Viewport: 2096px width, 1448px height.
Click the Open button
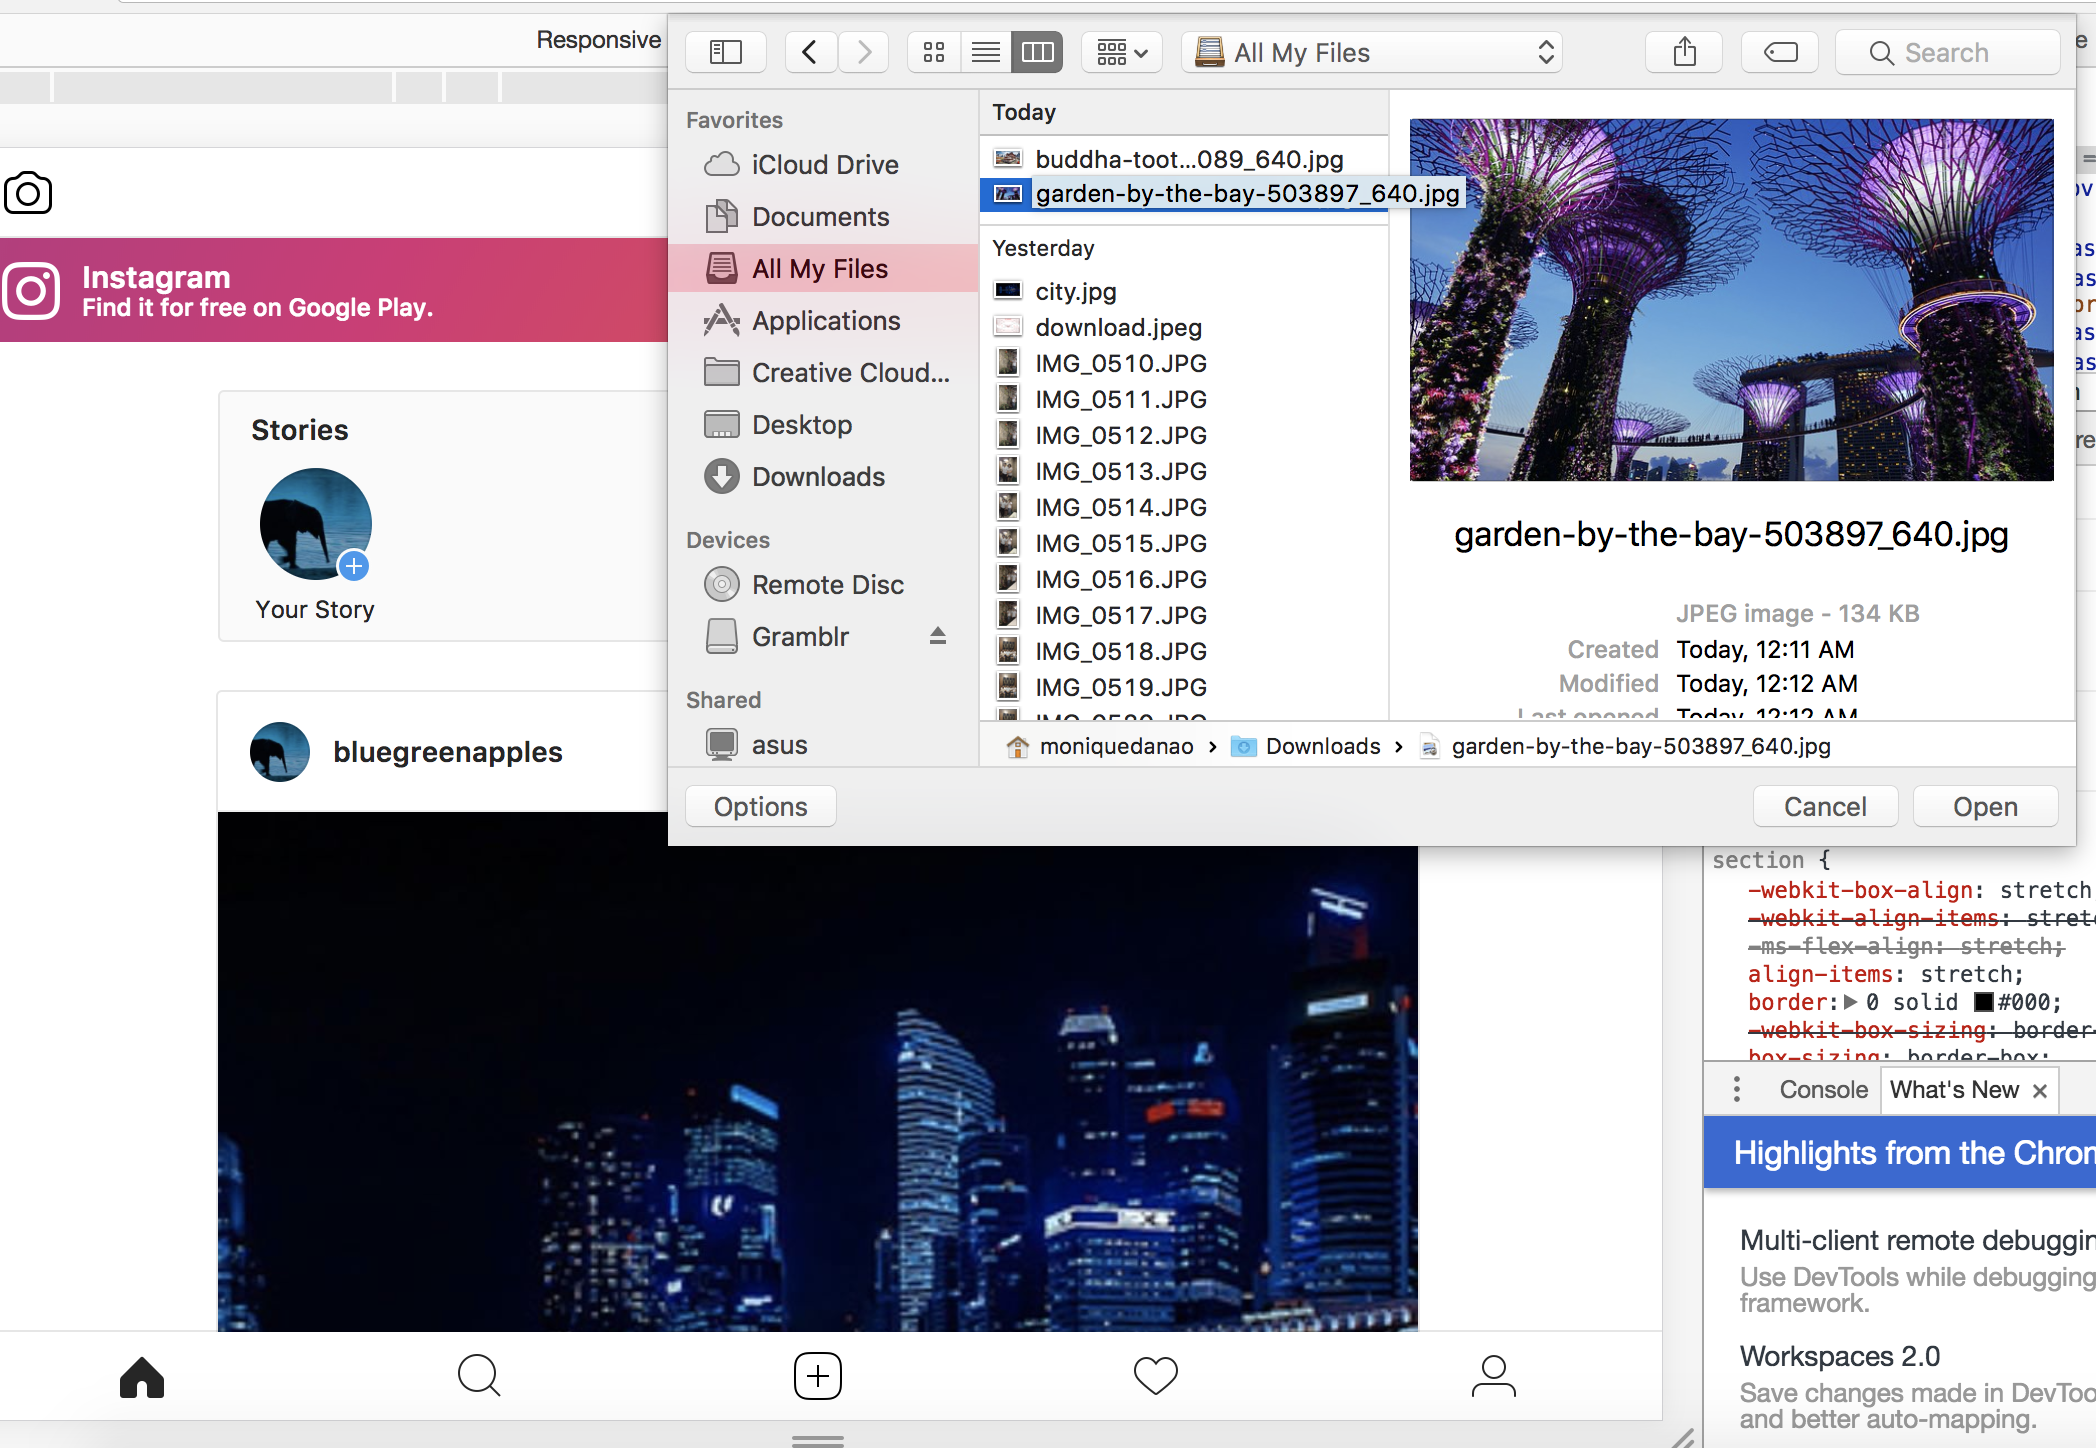coord(1985,806)
